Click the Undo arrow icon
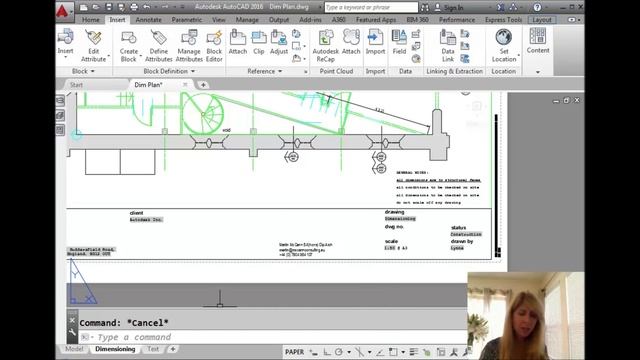This screenshot has width=640, height=360. (147, 7)
